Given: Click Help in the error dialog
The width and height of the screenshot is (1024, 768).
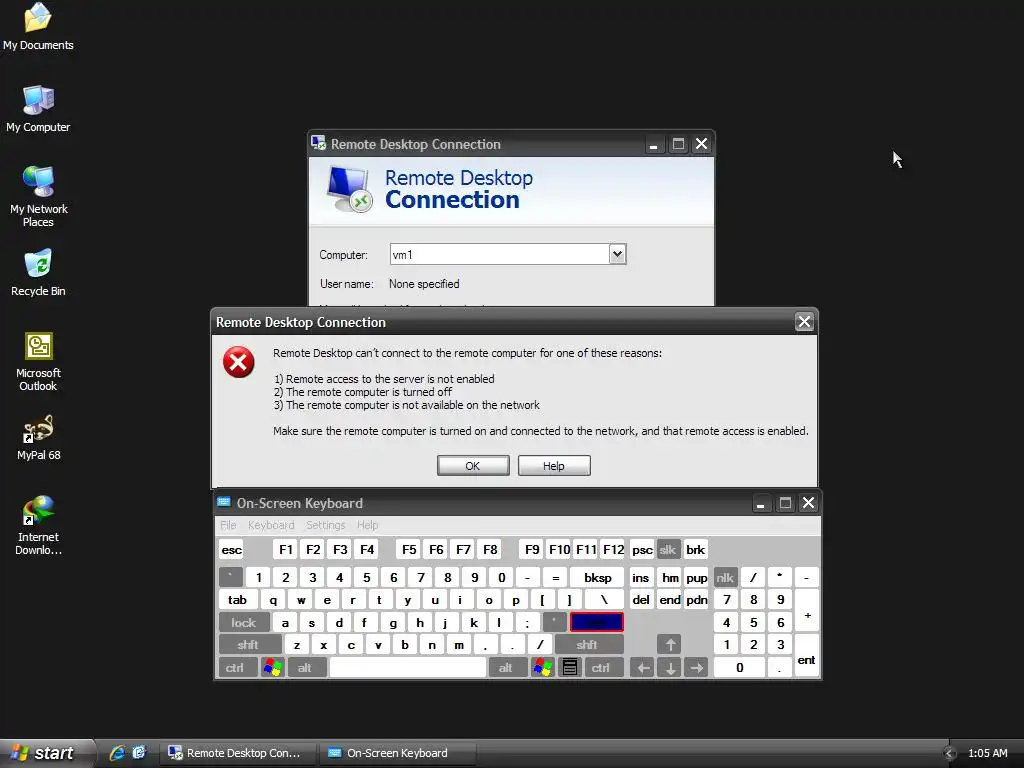Looking at the screenshot, I should [554, 466].
